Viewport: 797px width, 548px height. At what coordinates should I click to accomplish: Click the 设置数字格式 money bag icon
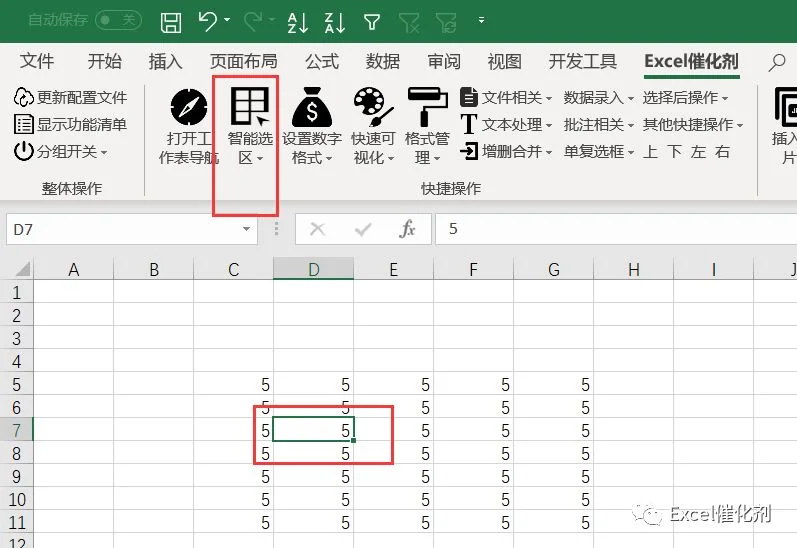312,107
